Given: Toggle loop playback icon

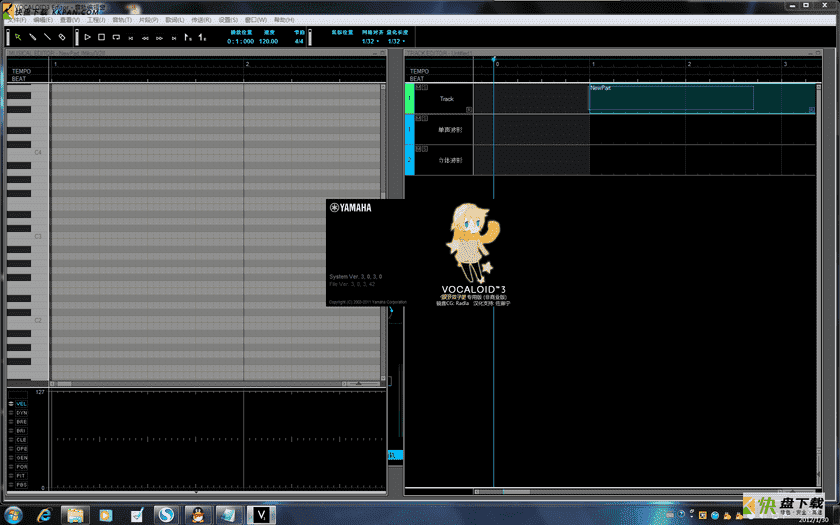Looking at the screenshot, I should [116, 38].
